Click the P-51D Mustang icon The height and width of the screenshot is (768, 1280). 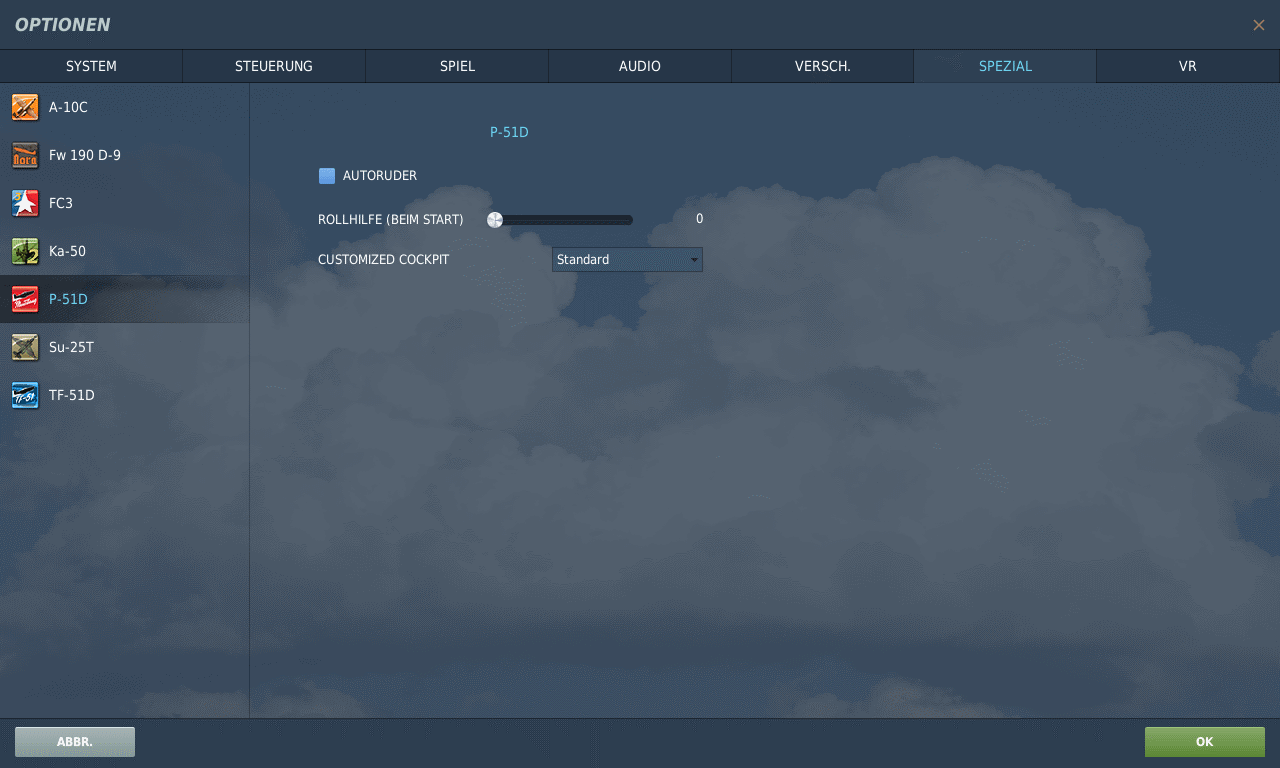[x=25, y=299]
